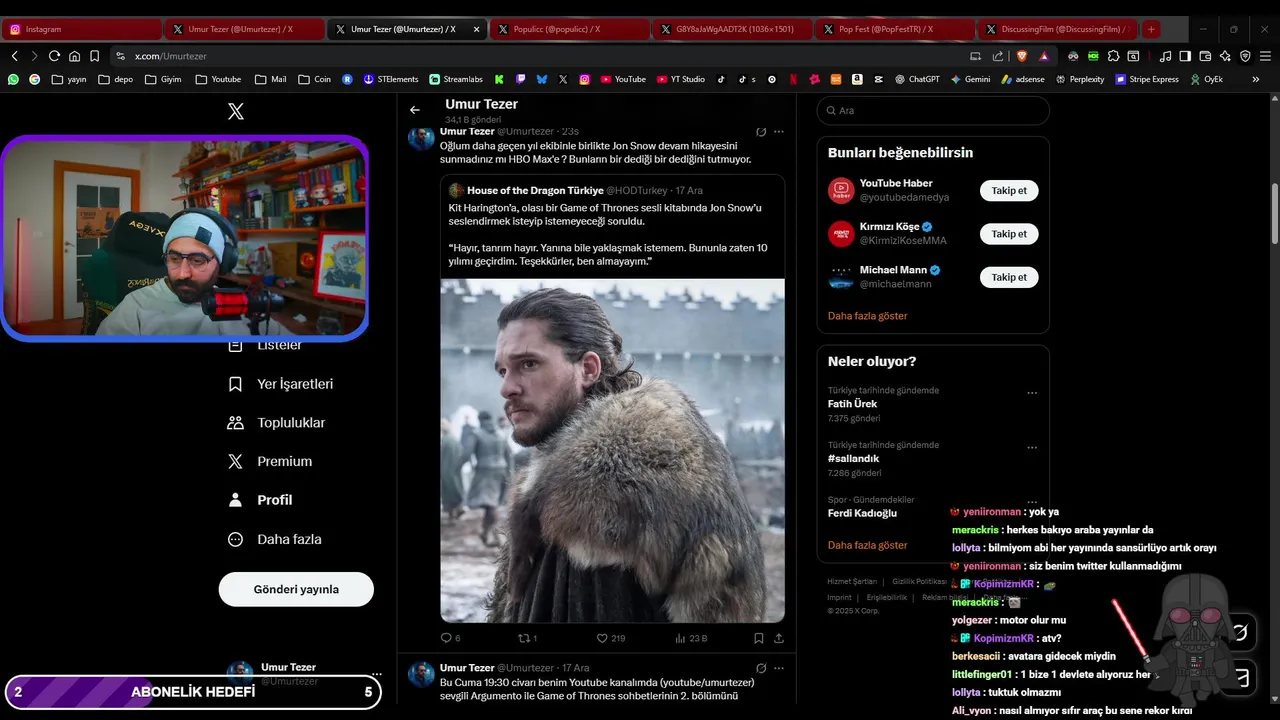Open the Instagram bookmark icon
The height and width of the screenshot is (720, 1280).
click(585, 79)
